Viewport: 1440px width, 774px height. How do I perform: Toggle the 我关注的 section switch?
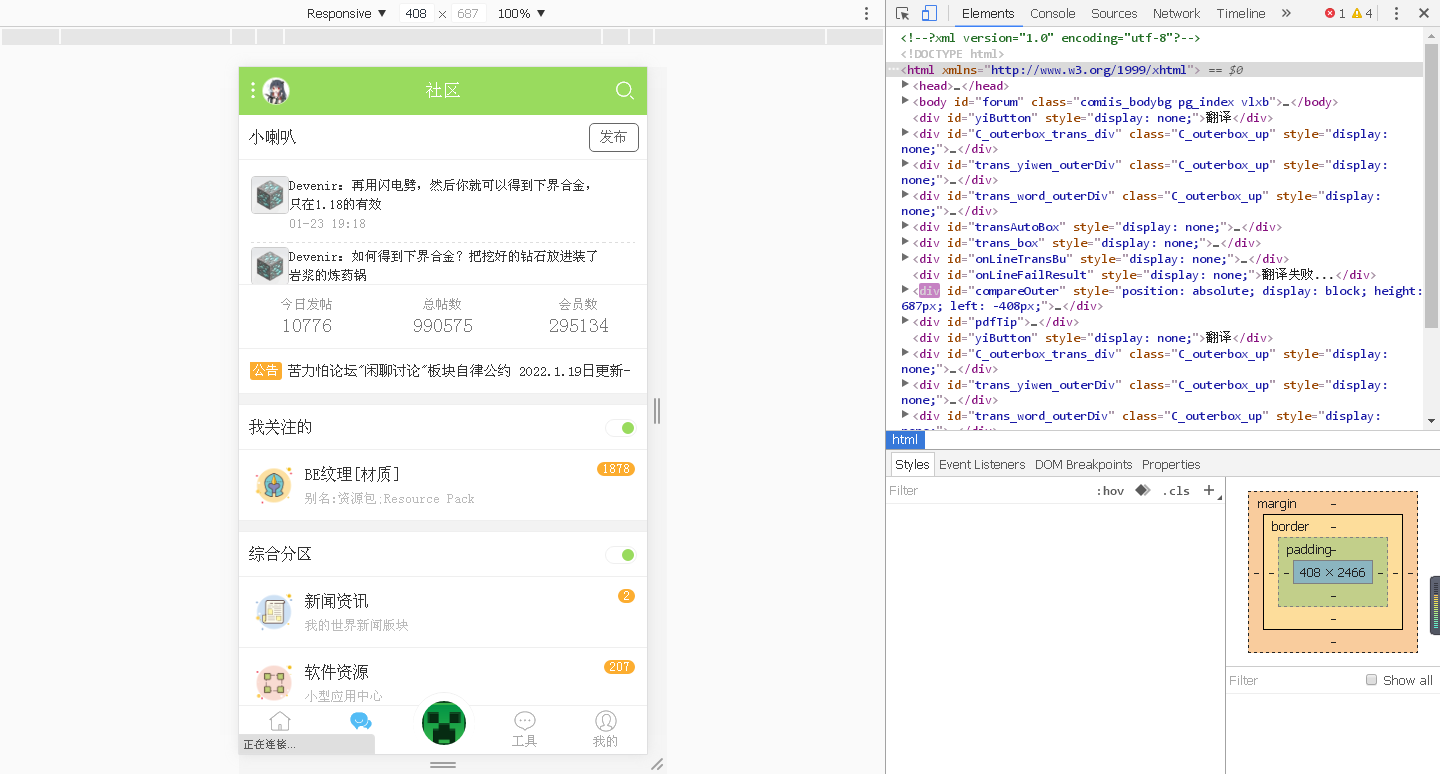621,428
